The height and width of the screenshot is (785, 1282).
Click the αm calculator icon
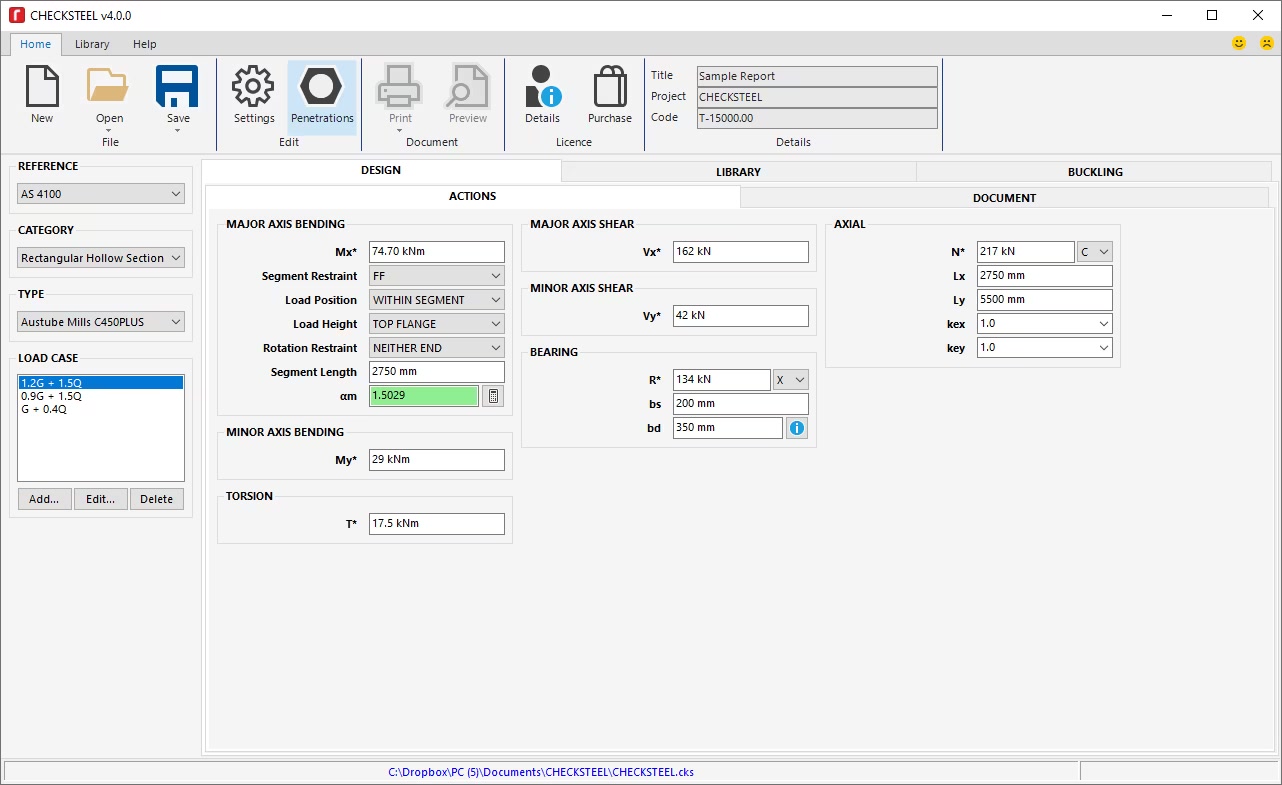[493, 396]
